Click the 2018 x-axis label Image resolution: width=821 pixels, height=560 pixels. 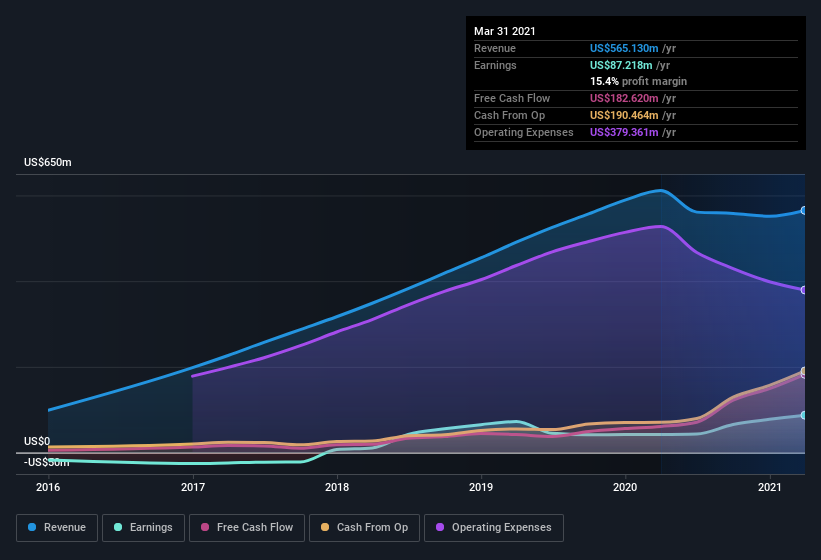coord(337,487)
